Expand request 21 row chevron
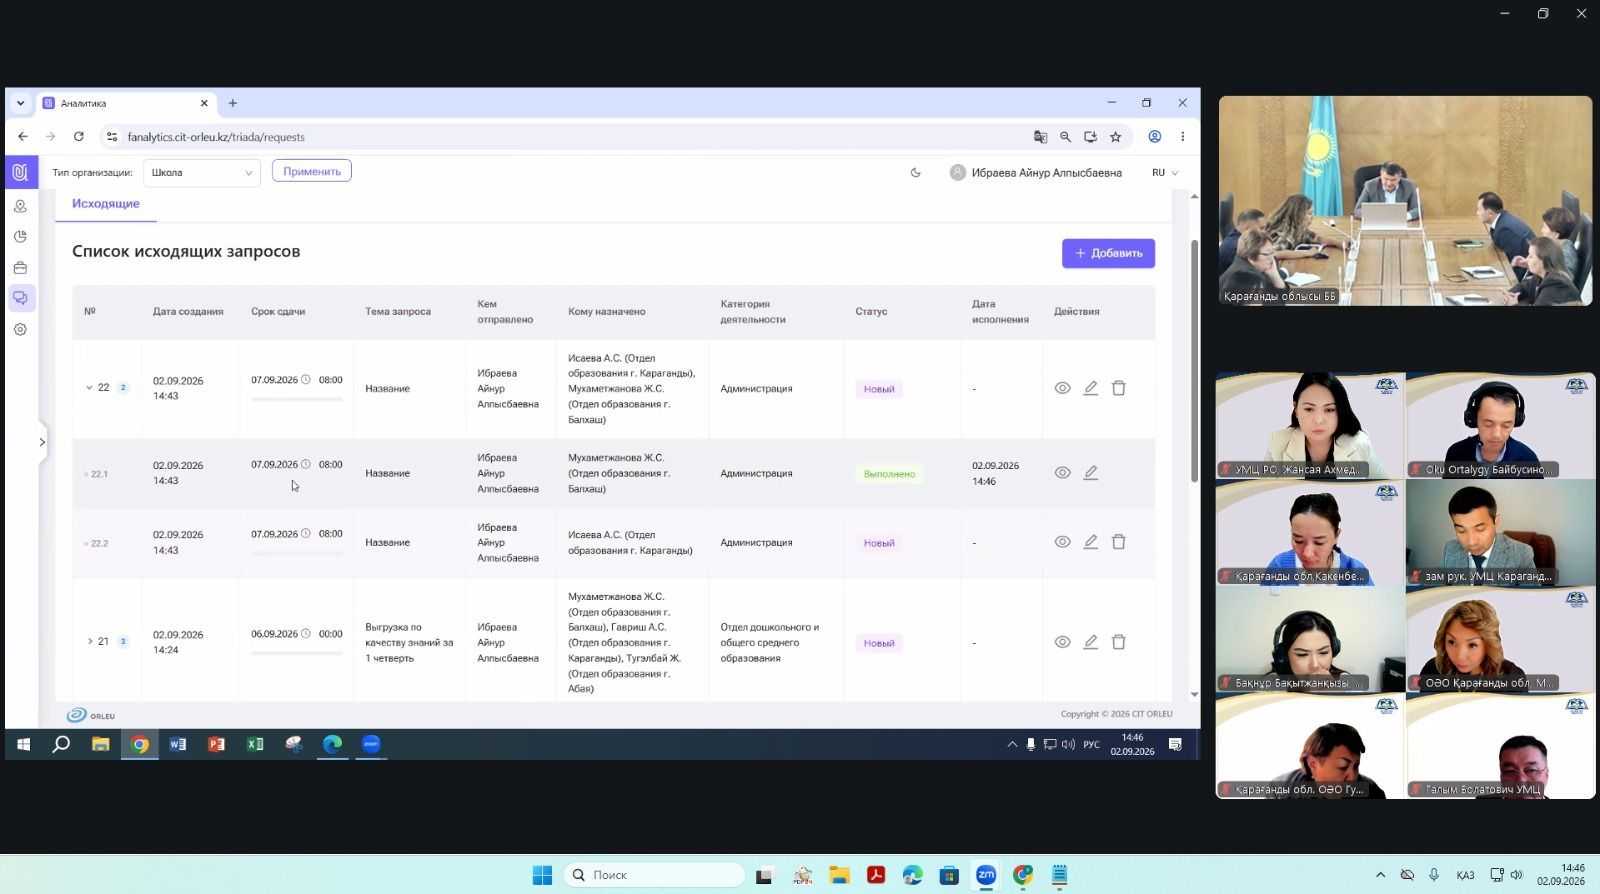1600x894 pixels. [x=89, y=642]
